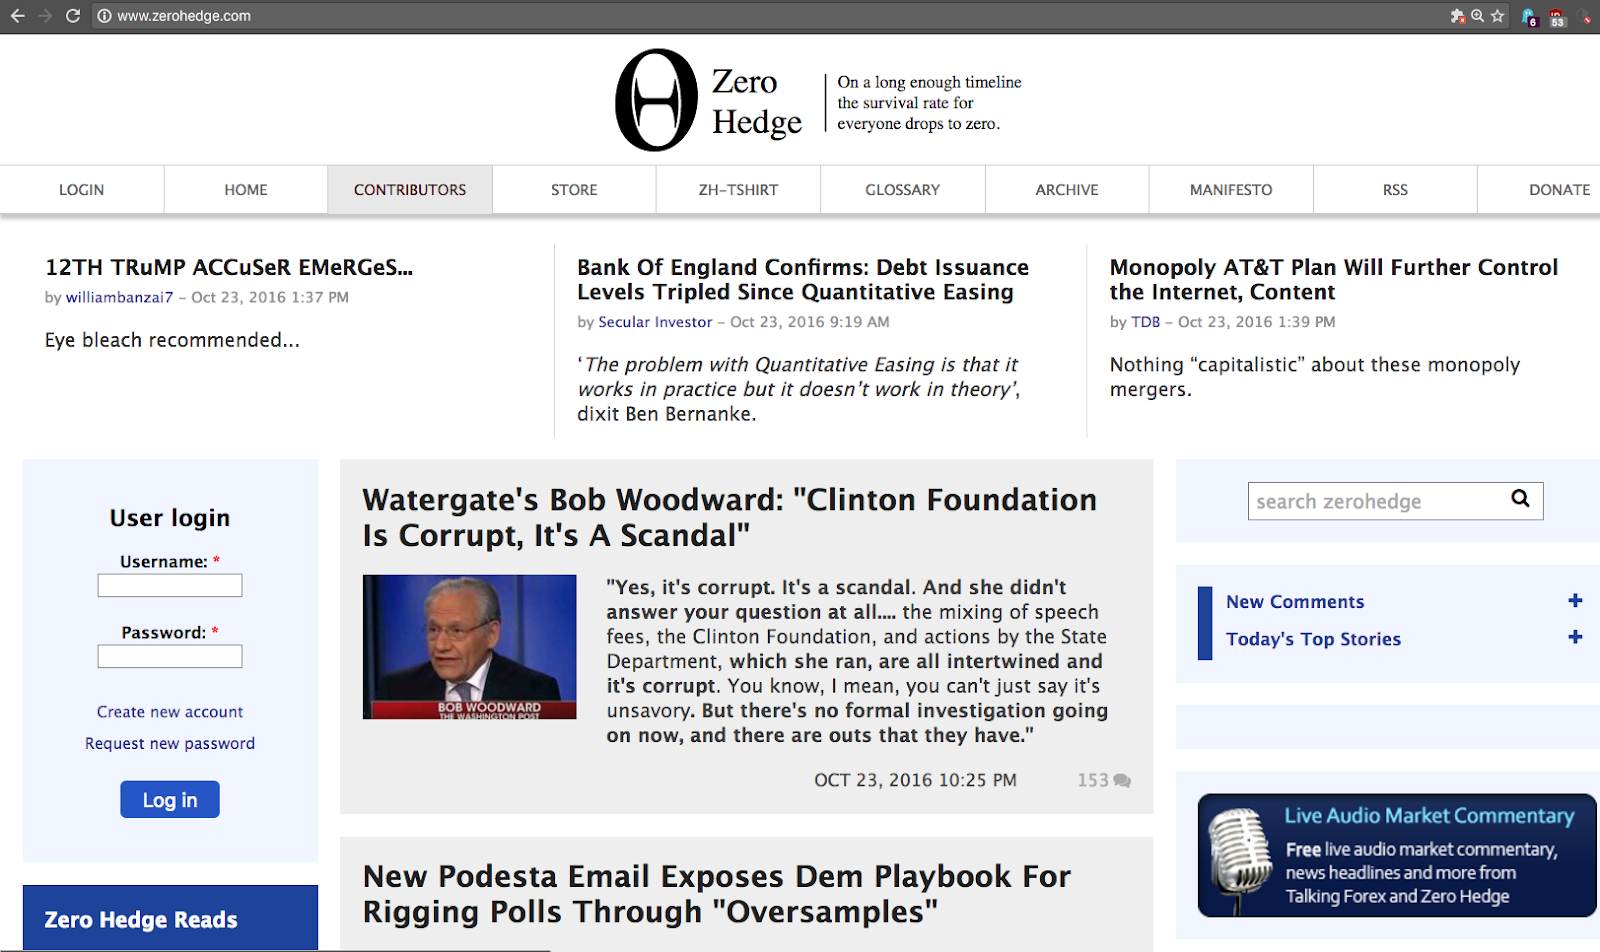
Task: Read the Bank Of England debt issuance article
Action: coord(803,280)
